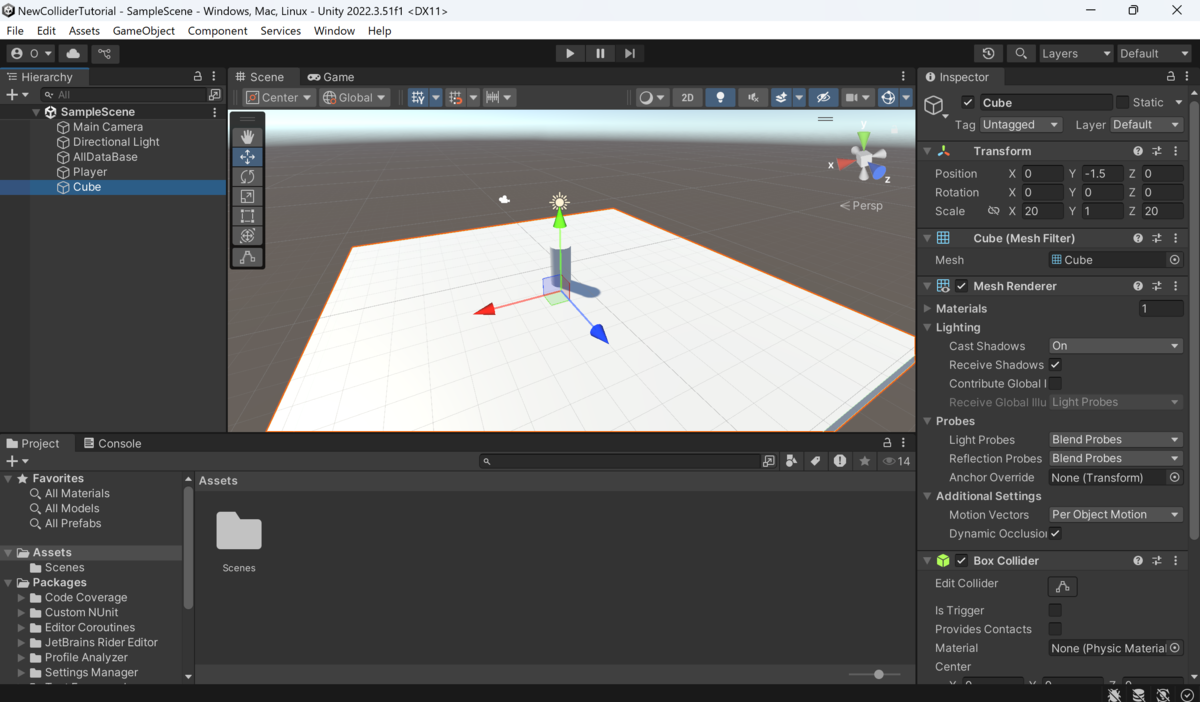
Task: Toggle Receive Shadows checkbox
Action: [x=1055, y=365]
